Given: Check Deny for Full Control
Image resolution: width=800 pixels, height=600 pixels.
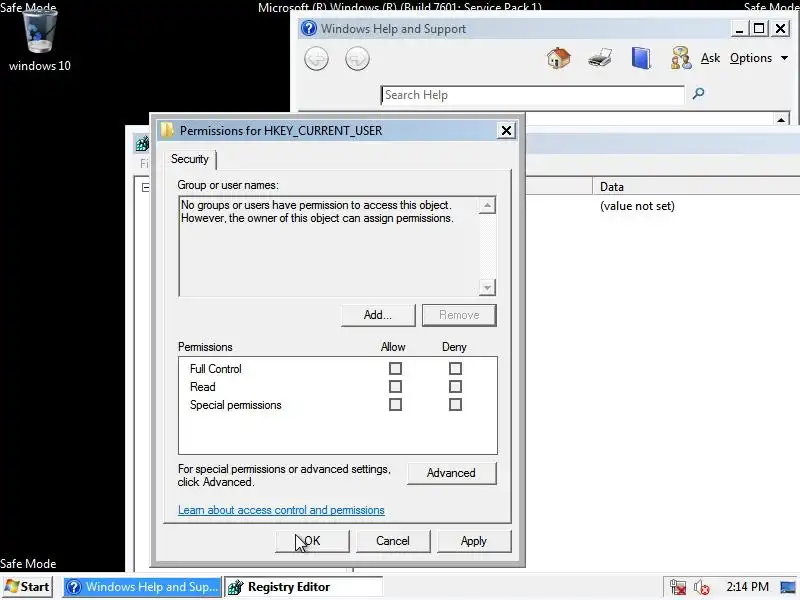Looking at the screenshot, I should [x=455, y=368].
